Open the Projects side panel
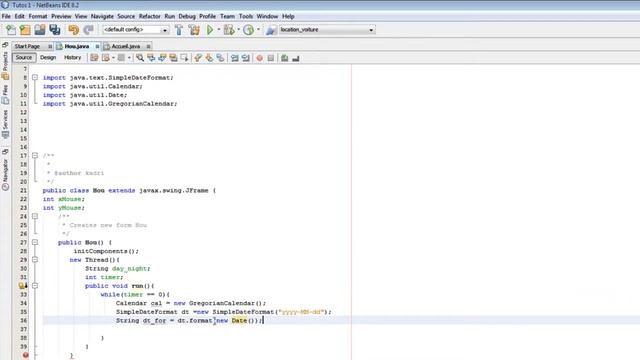 click(x=5, y=65)
